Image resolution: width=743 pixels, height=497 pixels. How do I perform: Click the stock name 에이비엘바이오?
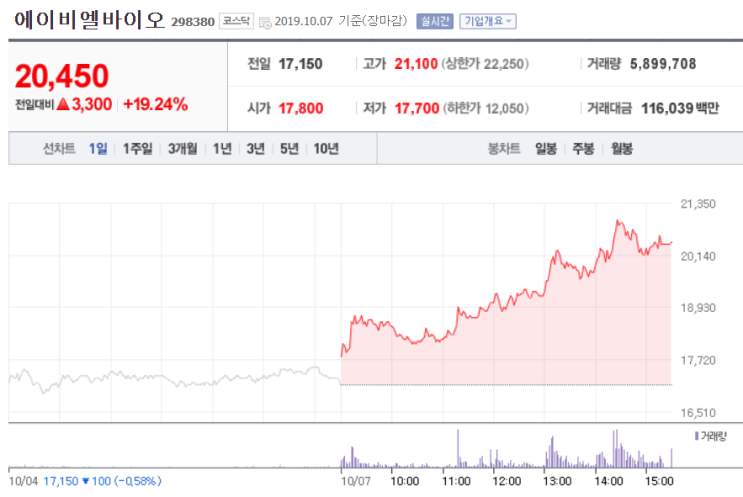[x=89, y=20]
